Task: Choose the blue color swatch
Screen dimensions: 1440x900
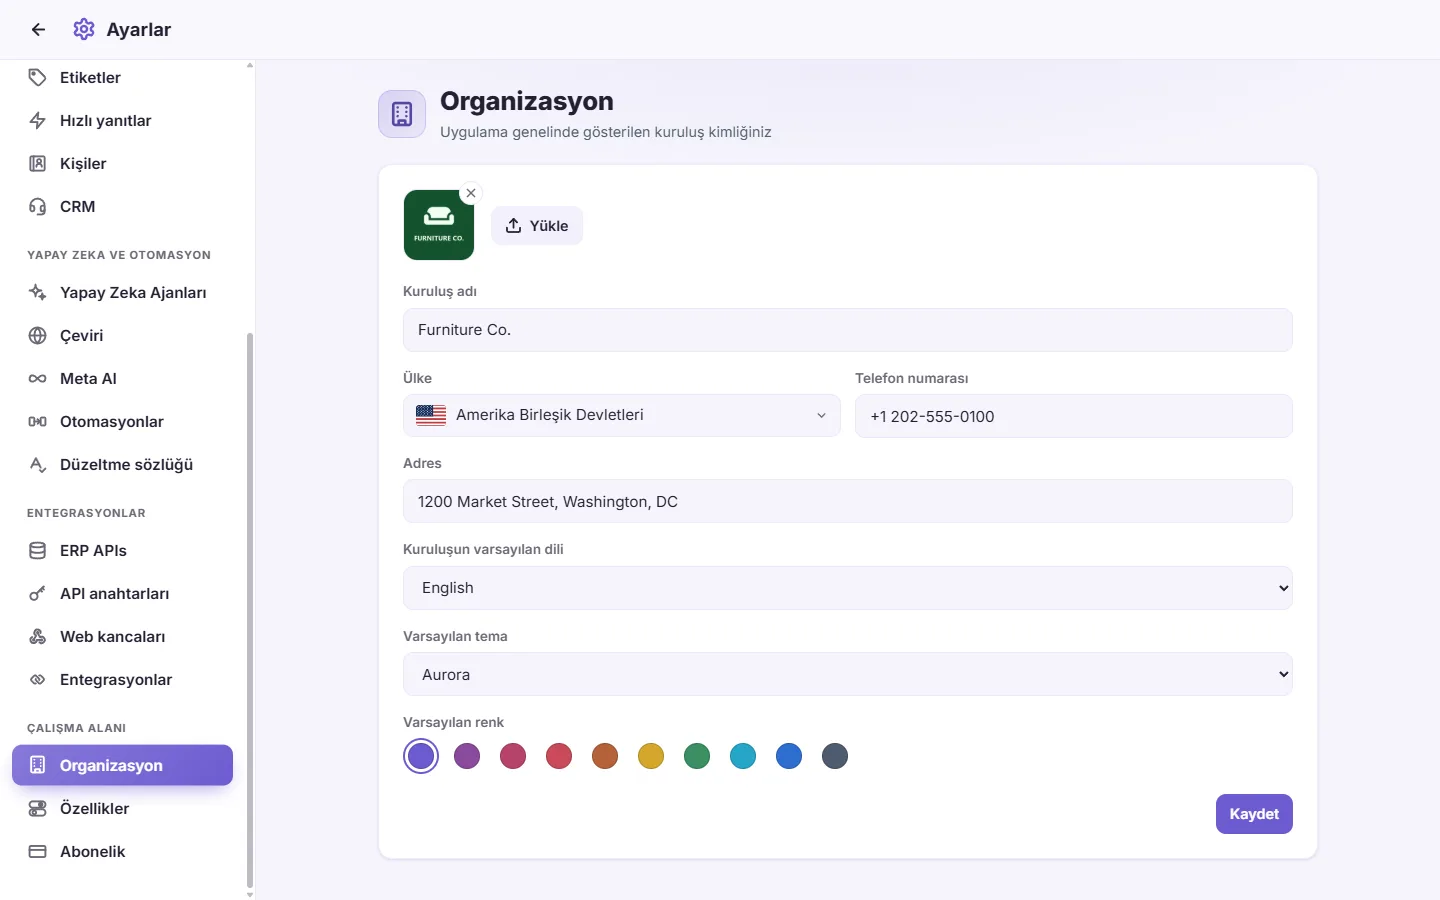Action: click(x=789, y=756)
